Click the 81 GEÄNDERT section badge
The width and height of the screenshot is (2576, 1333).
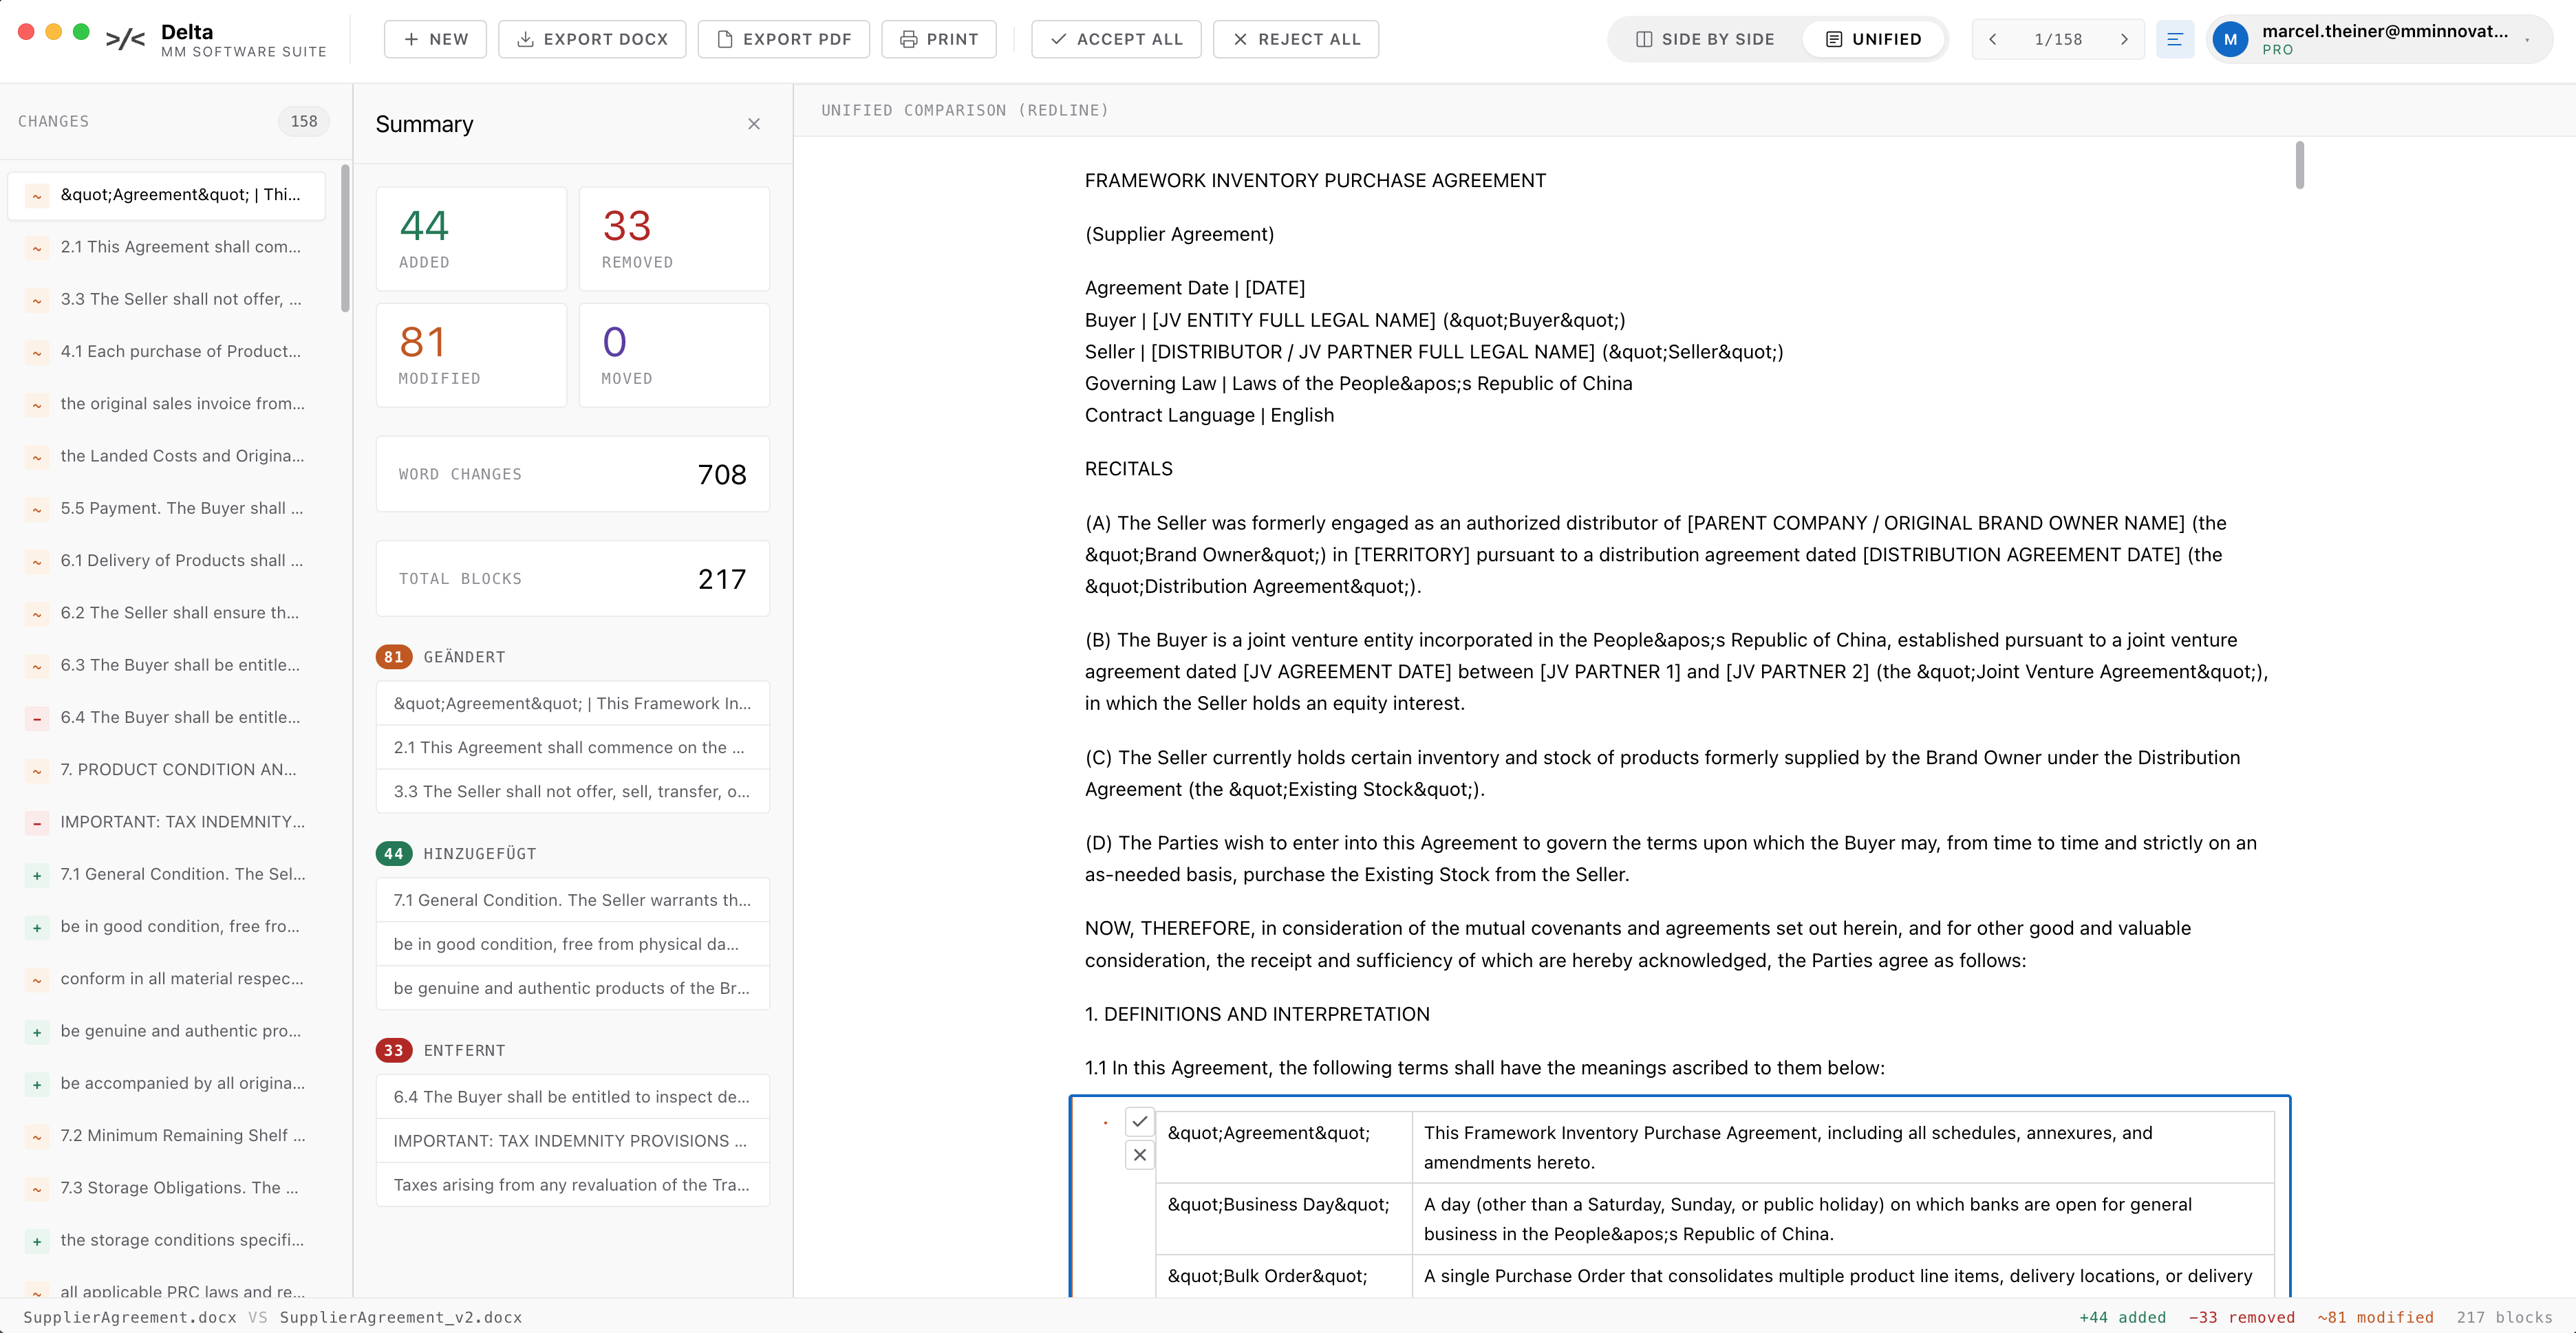(x=394, y=657)
